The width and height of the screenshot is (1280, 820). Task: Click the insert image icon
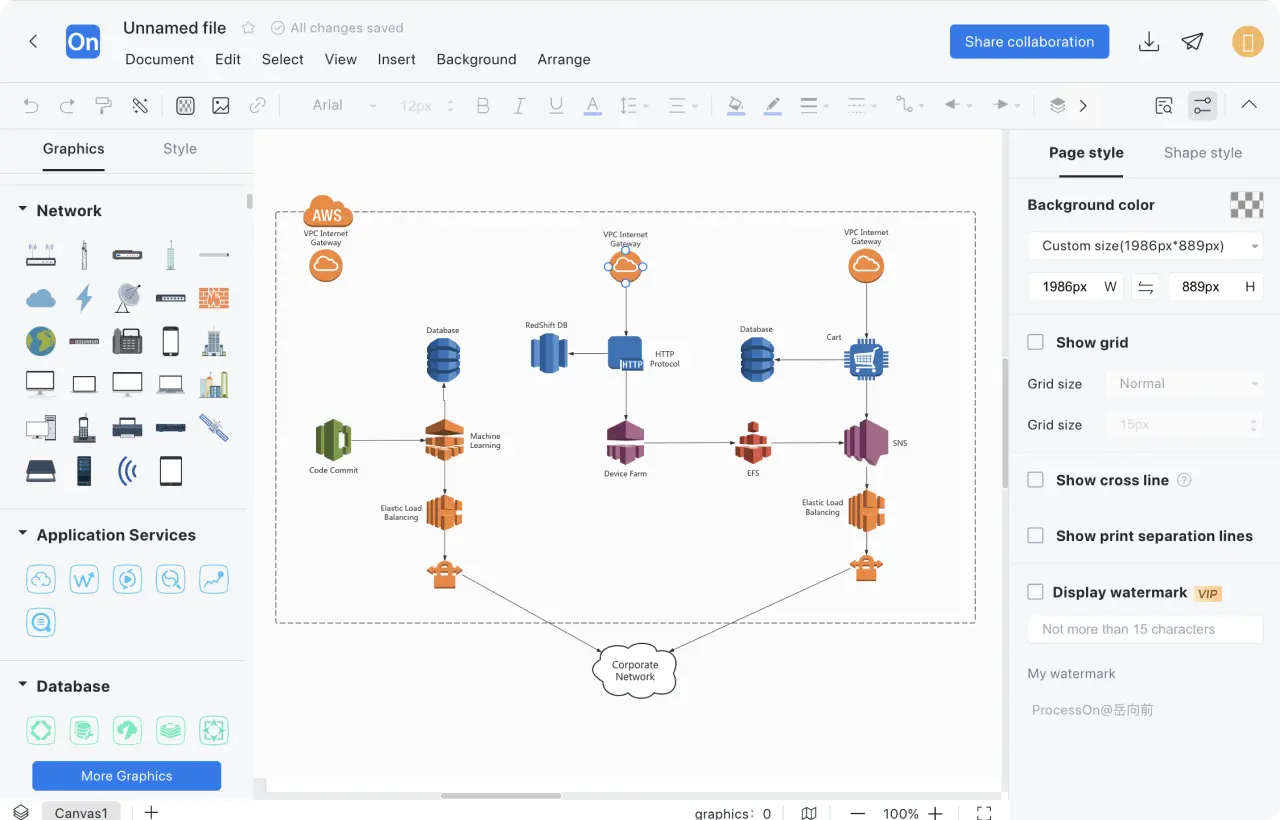[x=221, y=106]
